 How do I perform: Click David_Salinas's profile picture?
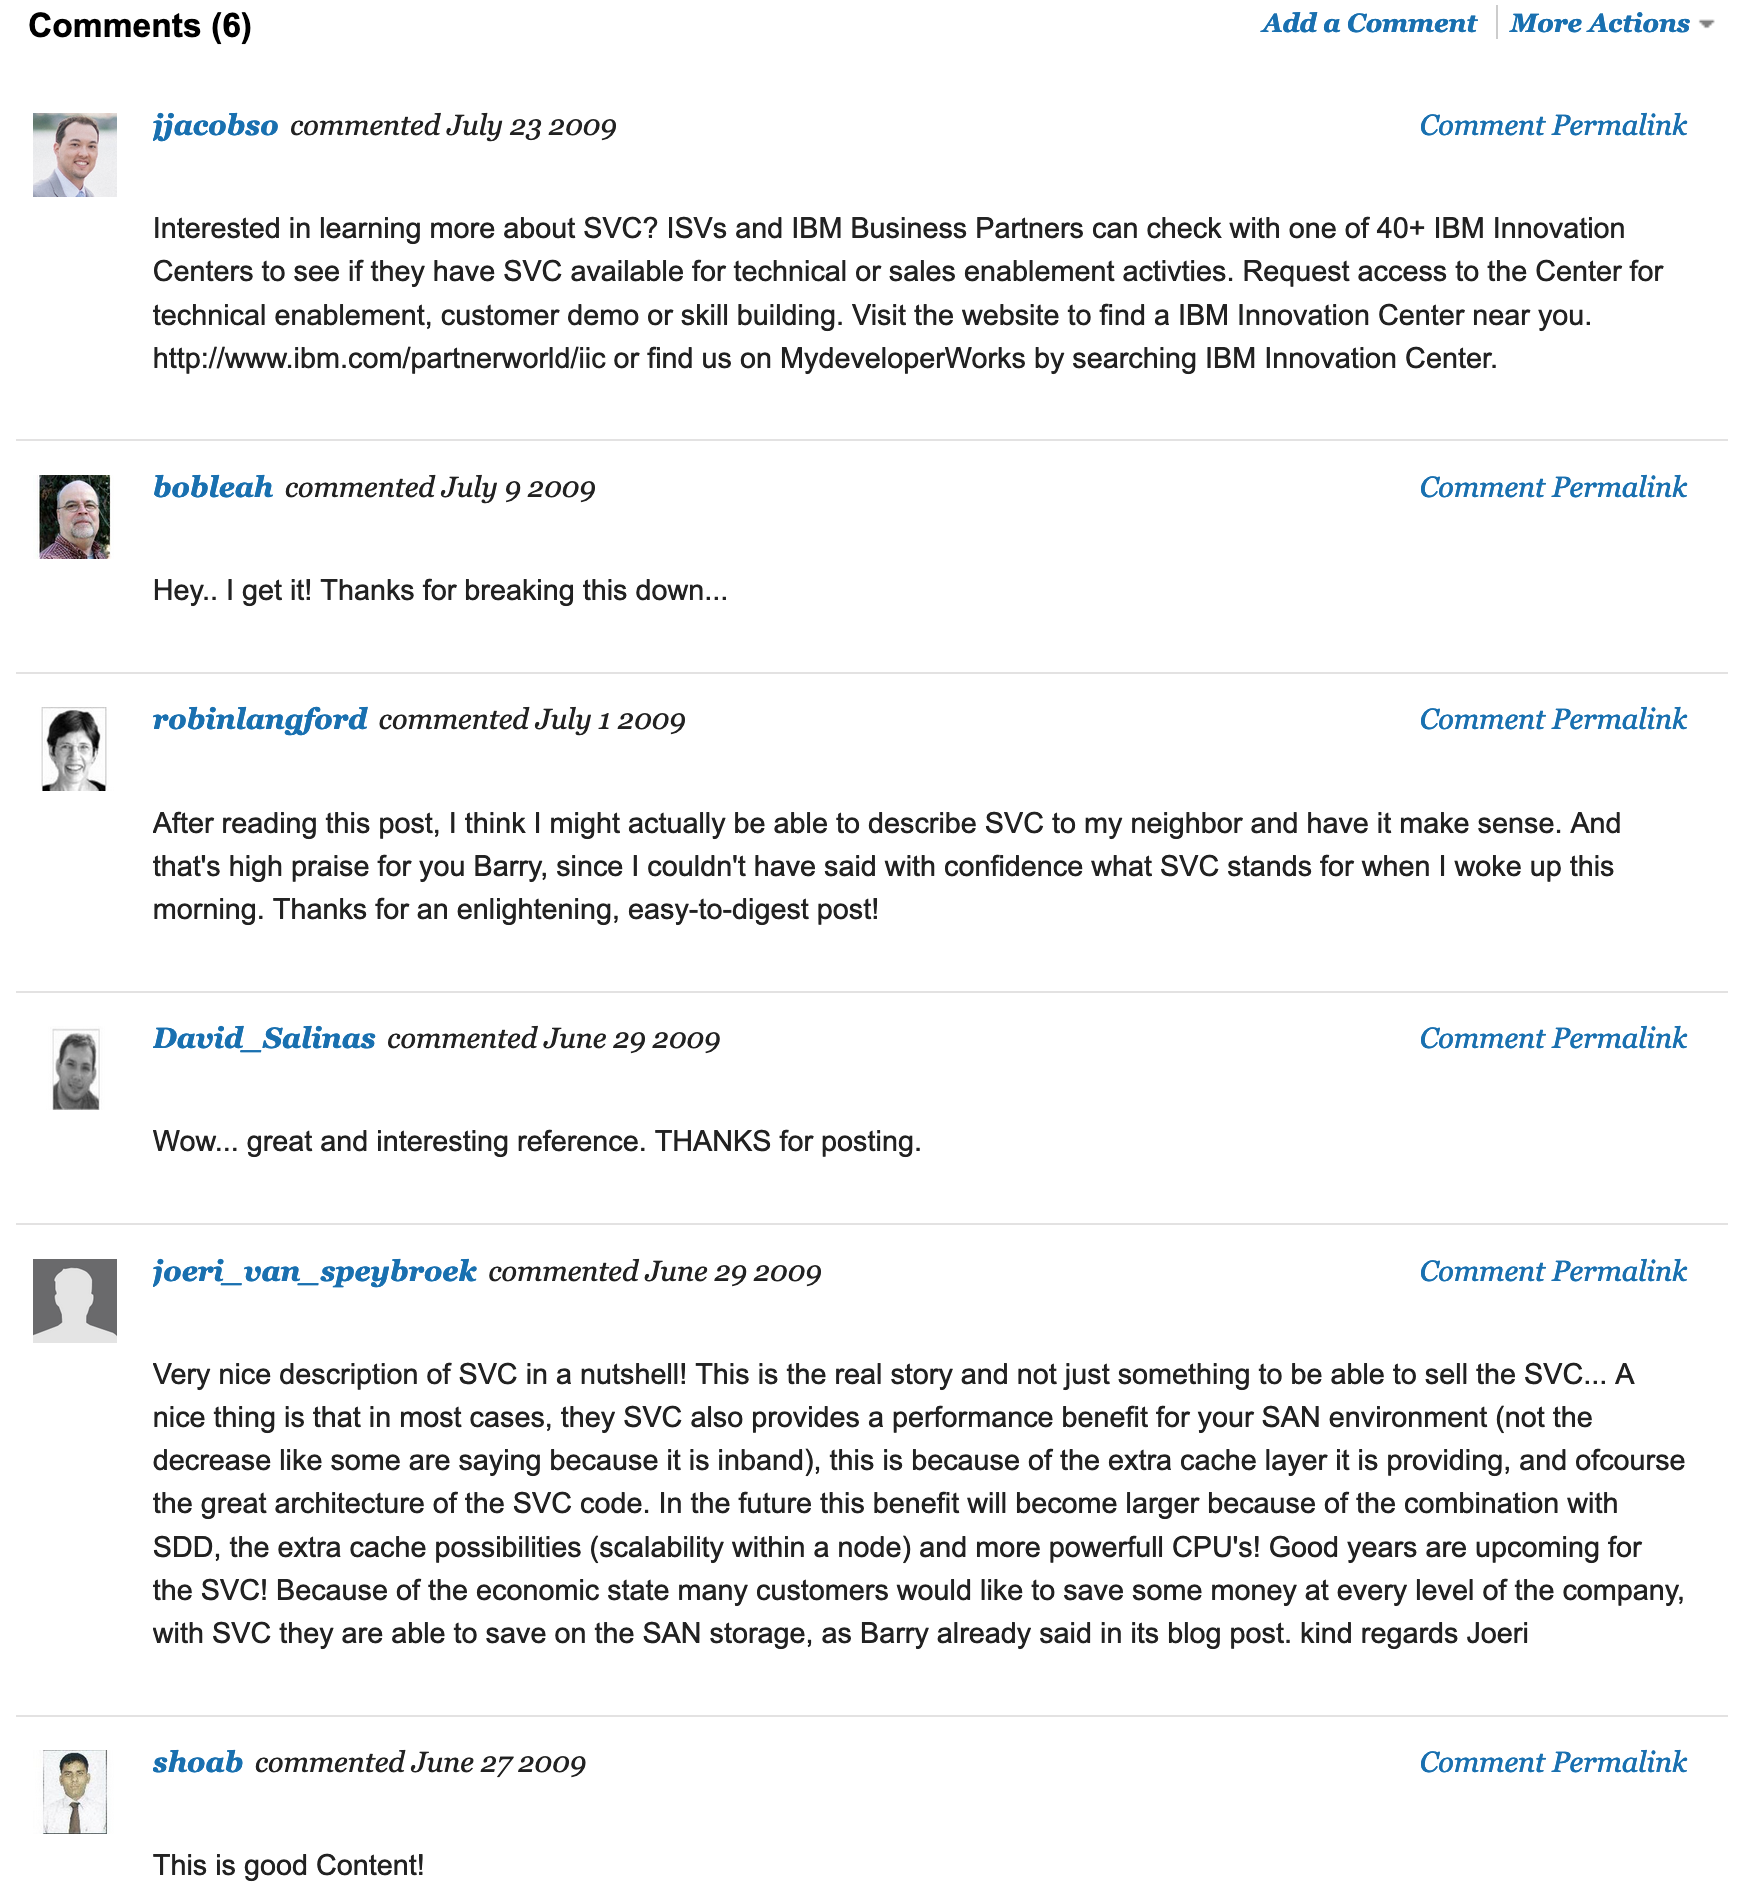click(x=76, y=1069)
